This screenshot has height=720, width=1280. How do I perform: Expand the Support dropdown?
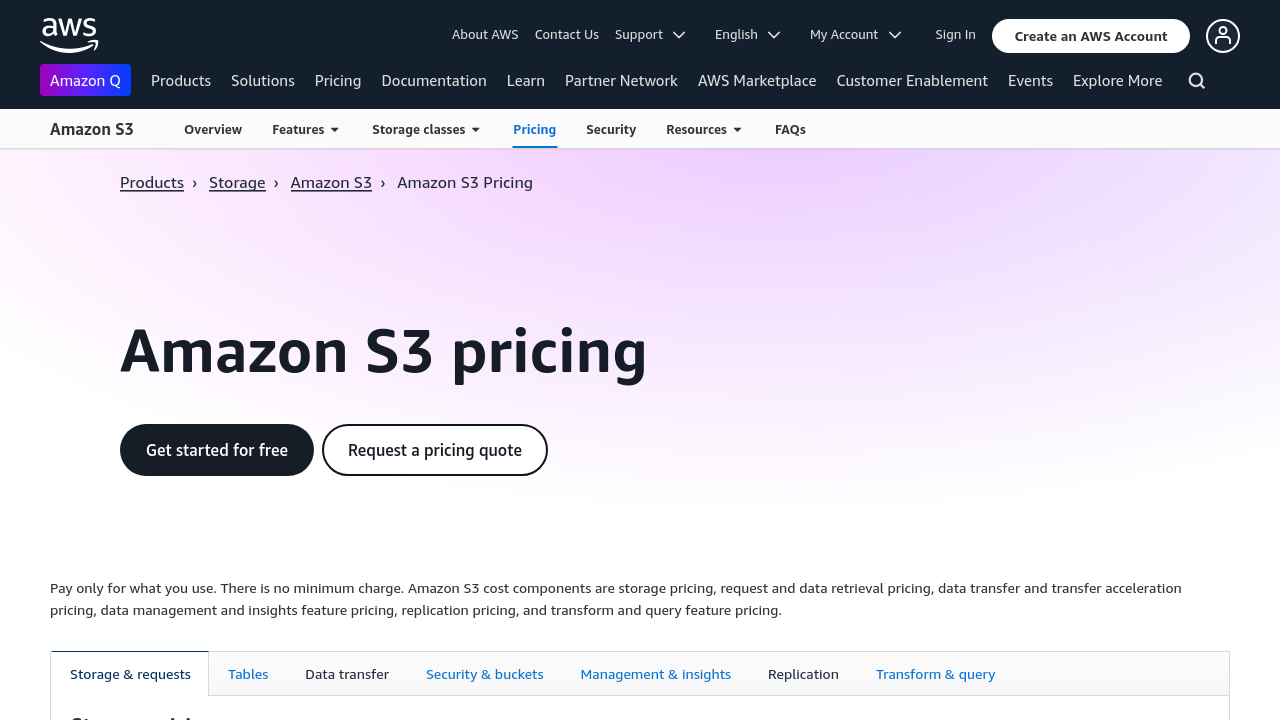click(650, 35)
